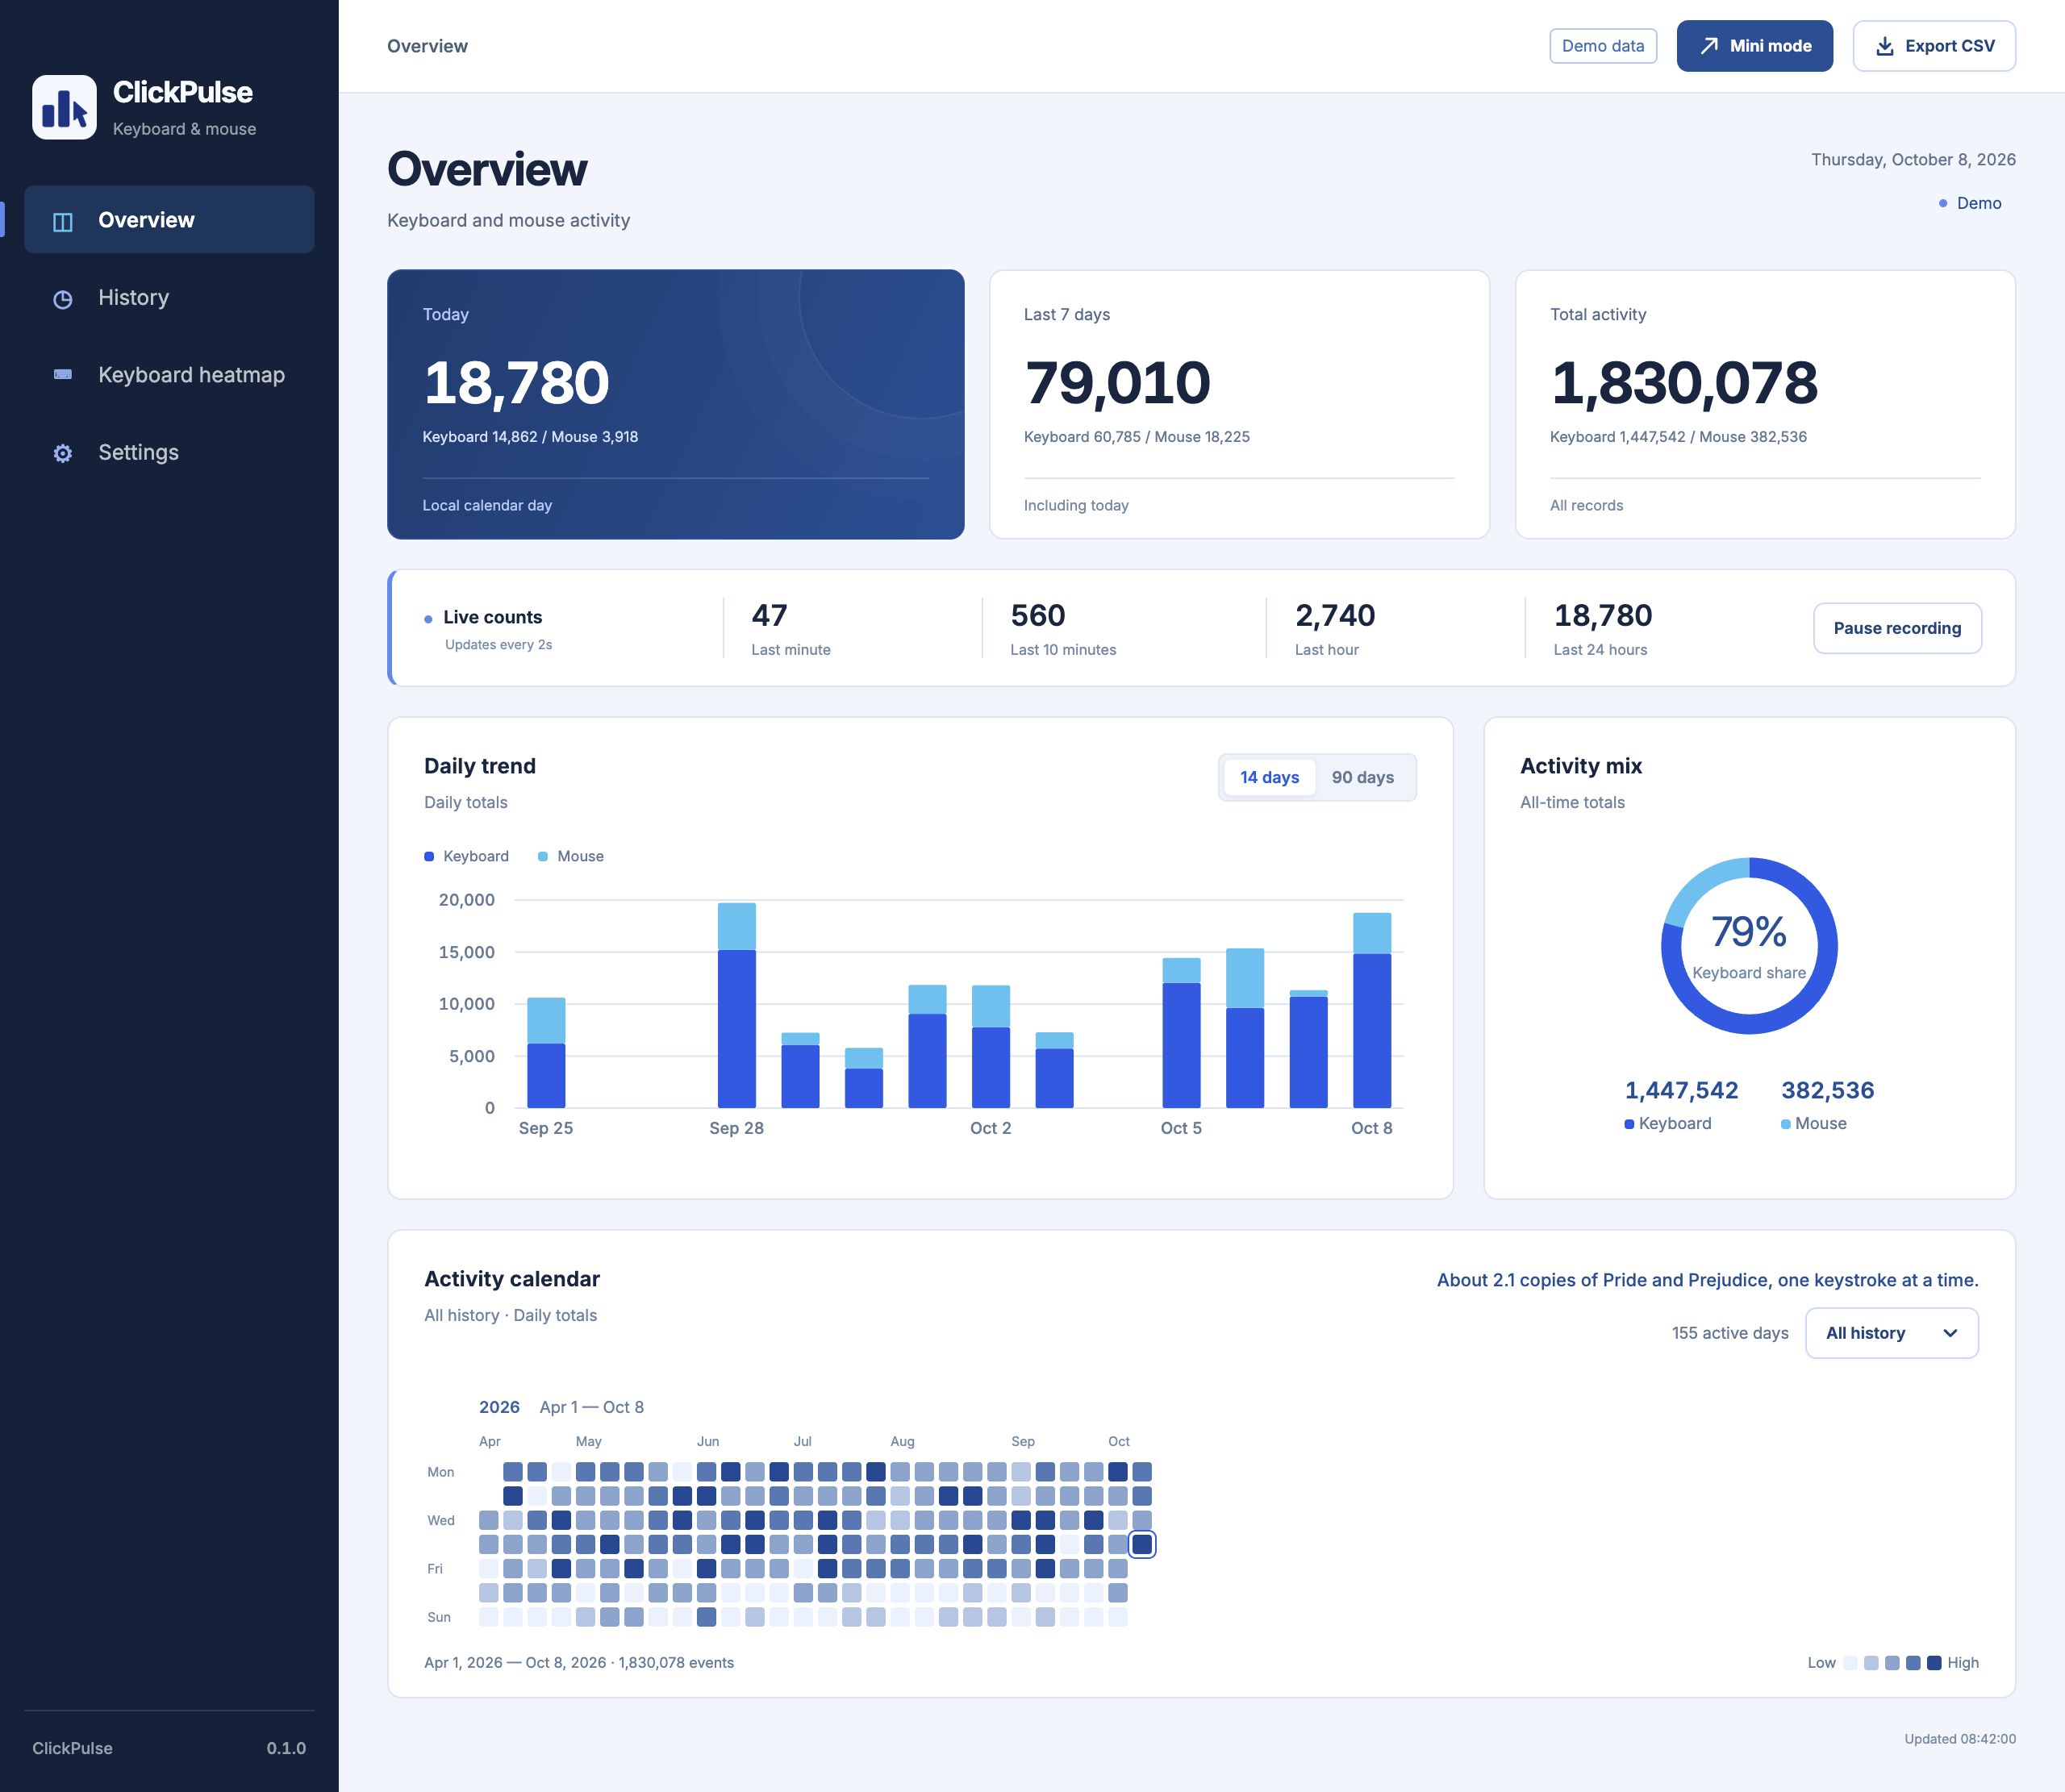Click the Live counts status dot
This screenshot has height=1792, width=2065.
point(428,619)
